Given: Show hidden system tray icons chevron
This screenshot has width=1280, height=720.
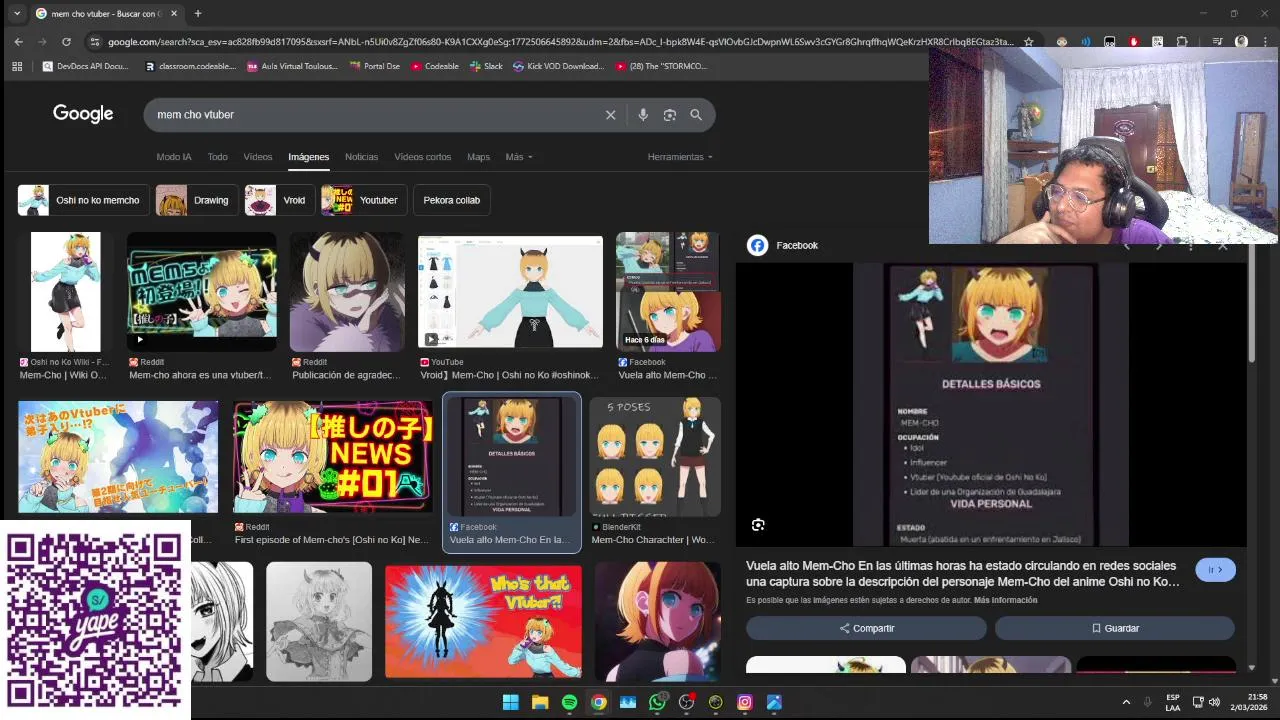Looking at the screenshot, I should [1126, 702].
